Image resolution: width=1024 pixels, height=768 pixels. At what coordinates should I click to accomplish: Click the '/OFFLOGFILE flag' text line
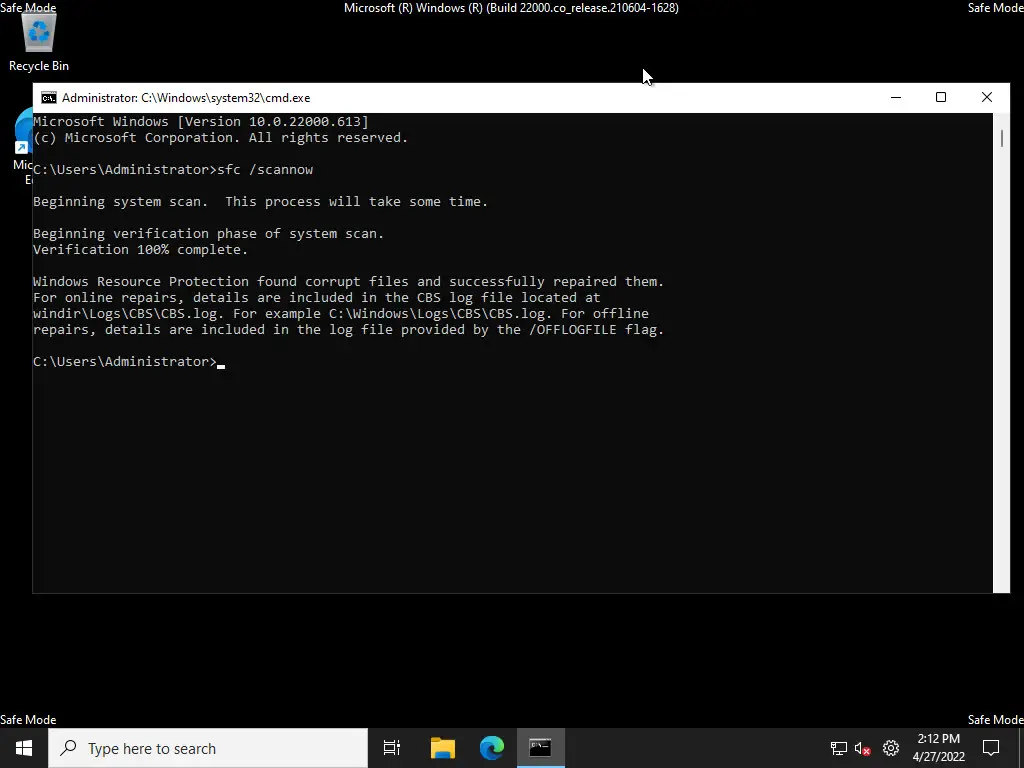pyautogui.click(x=349, y=330)
